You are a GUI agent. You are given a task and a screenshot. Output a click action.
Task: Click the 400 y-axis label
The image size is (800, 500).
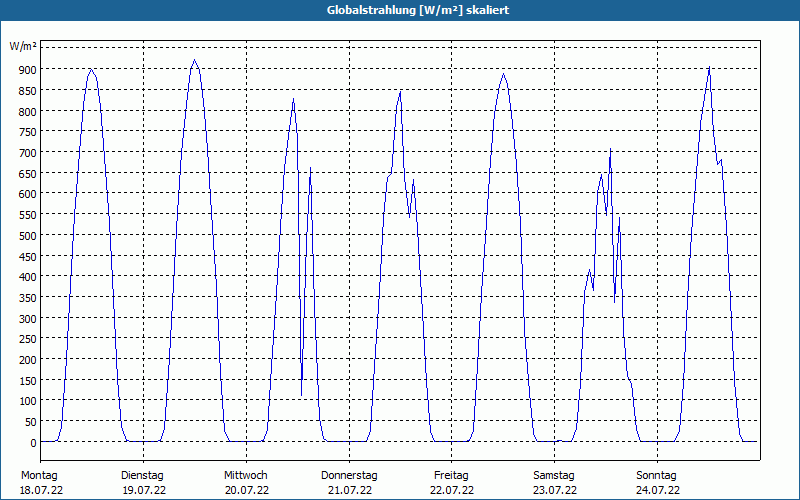coord(28,277)
